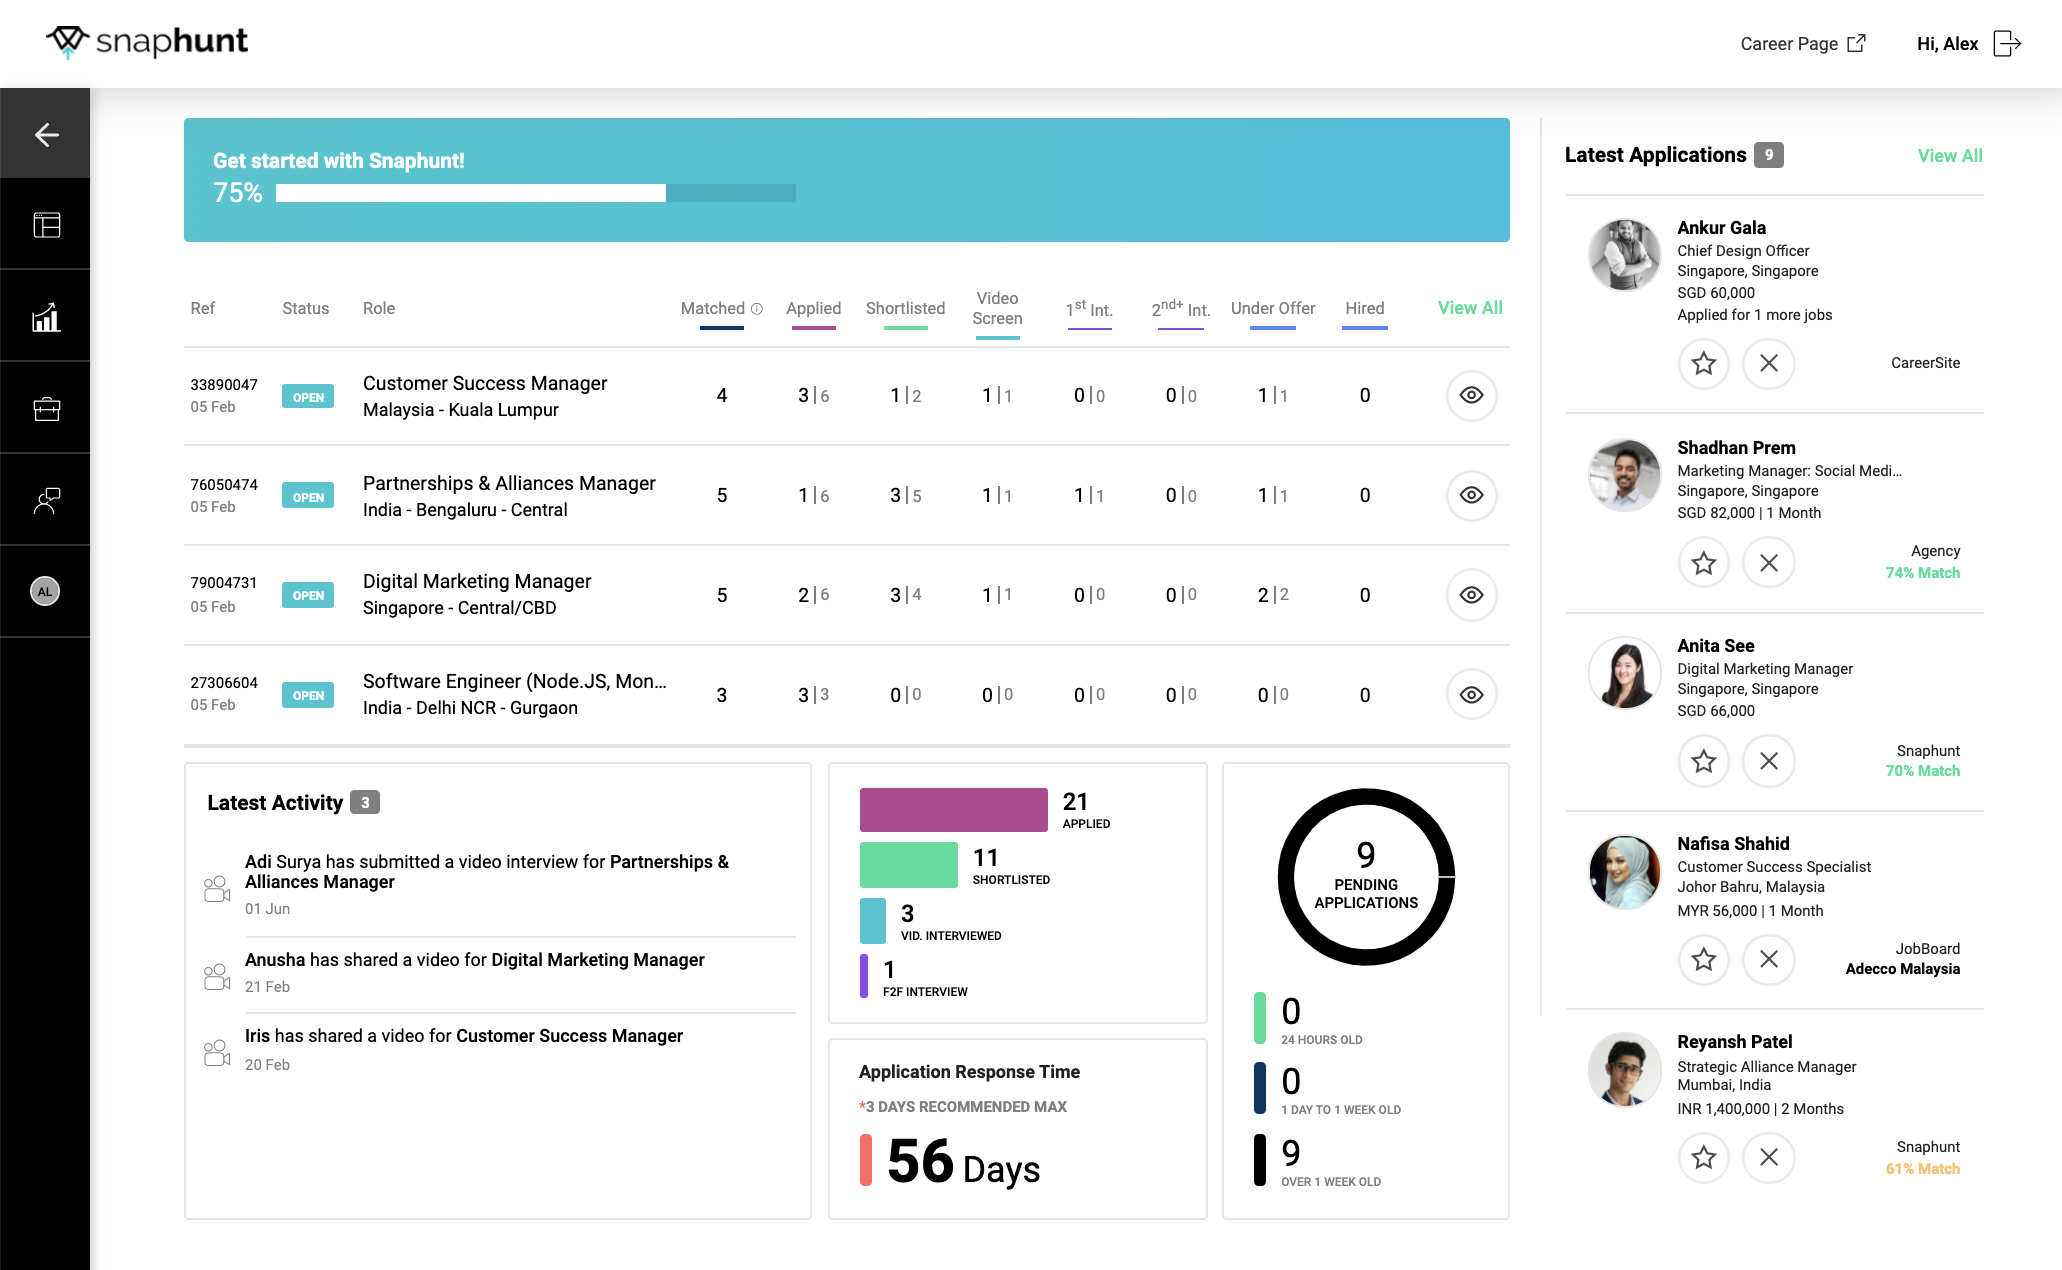Image resolution: width=2062 pixels, height=1270 pixels.
Task: Click View All in Latest Applications
Action: pos(1949,156)
